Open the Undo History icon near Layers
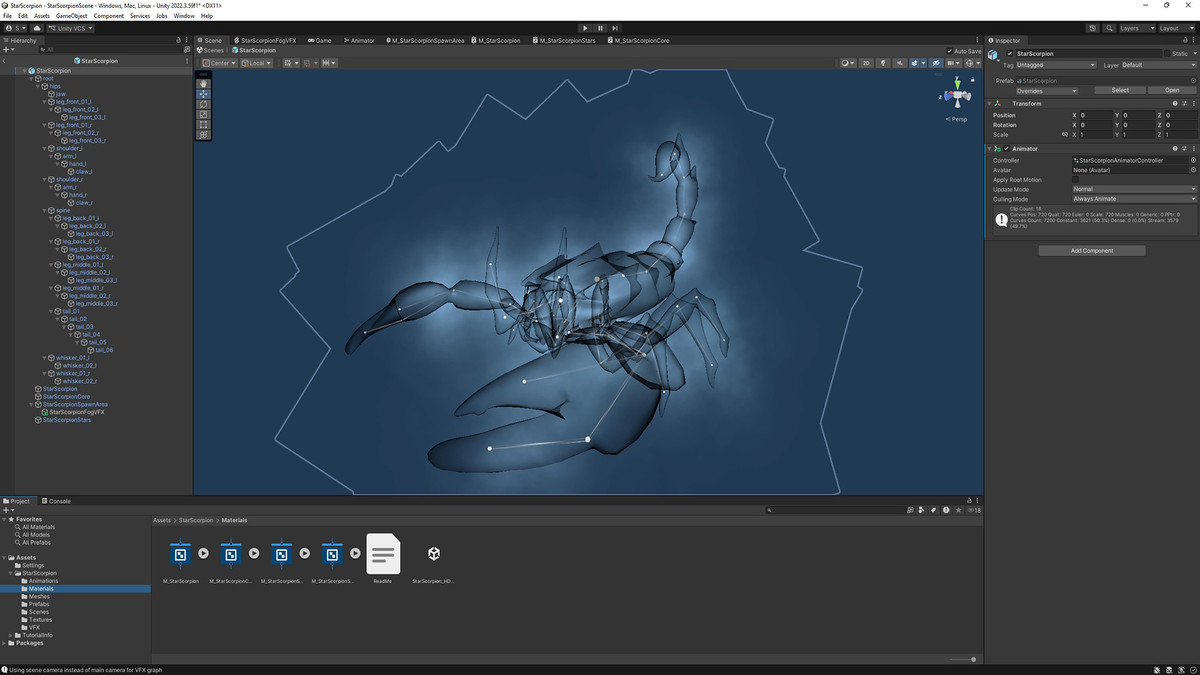1200x675 pixels. pos(1093,28)
